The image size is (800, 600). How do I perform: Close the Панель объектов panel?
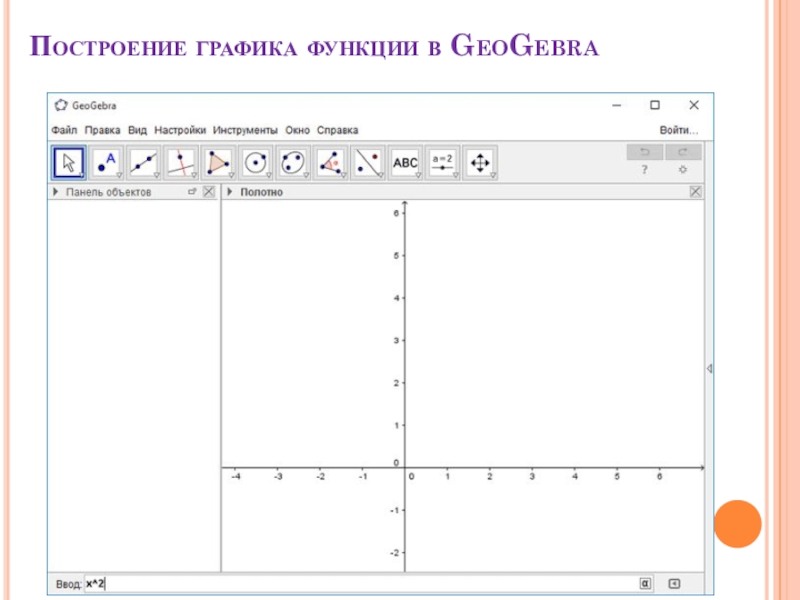click(x=209, y=192)
